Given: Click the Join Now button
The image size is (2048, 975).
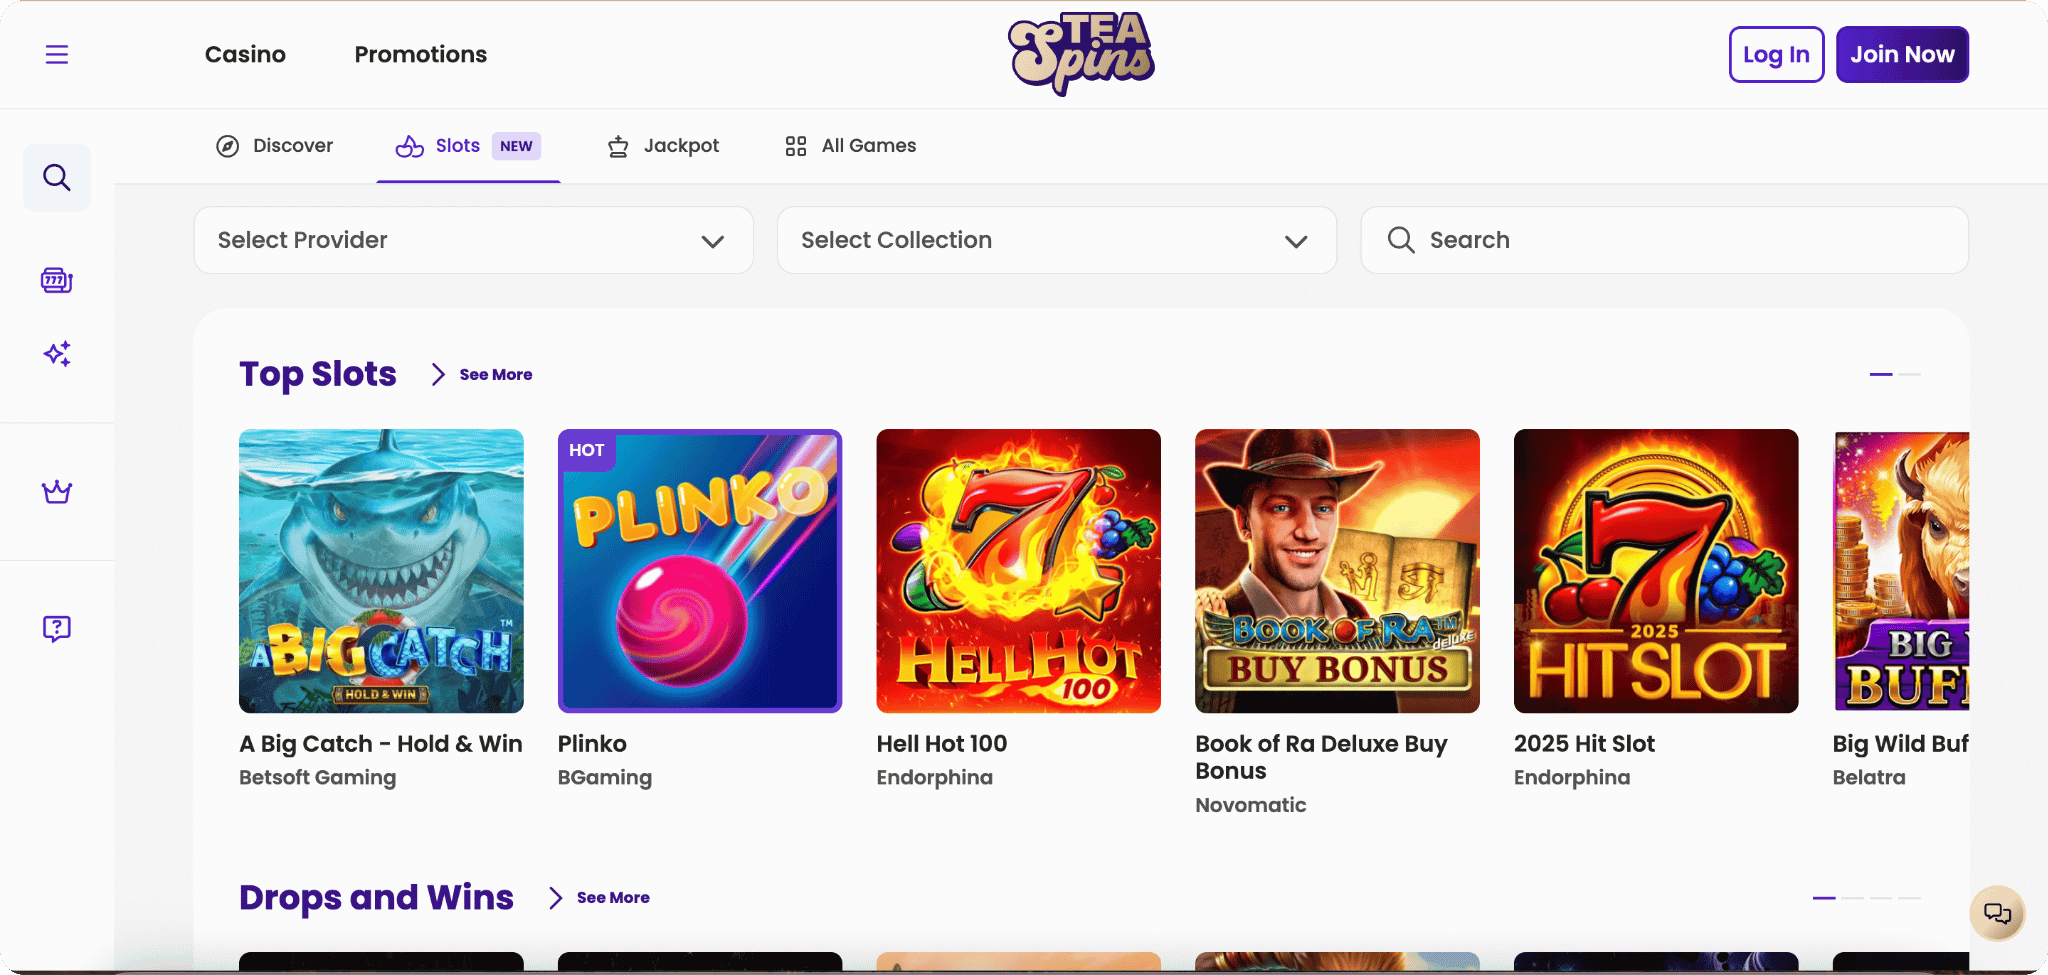Looking at the screenshot, I should click(x=1902, y=54).
